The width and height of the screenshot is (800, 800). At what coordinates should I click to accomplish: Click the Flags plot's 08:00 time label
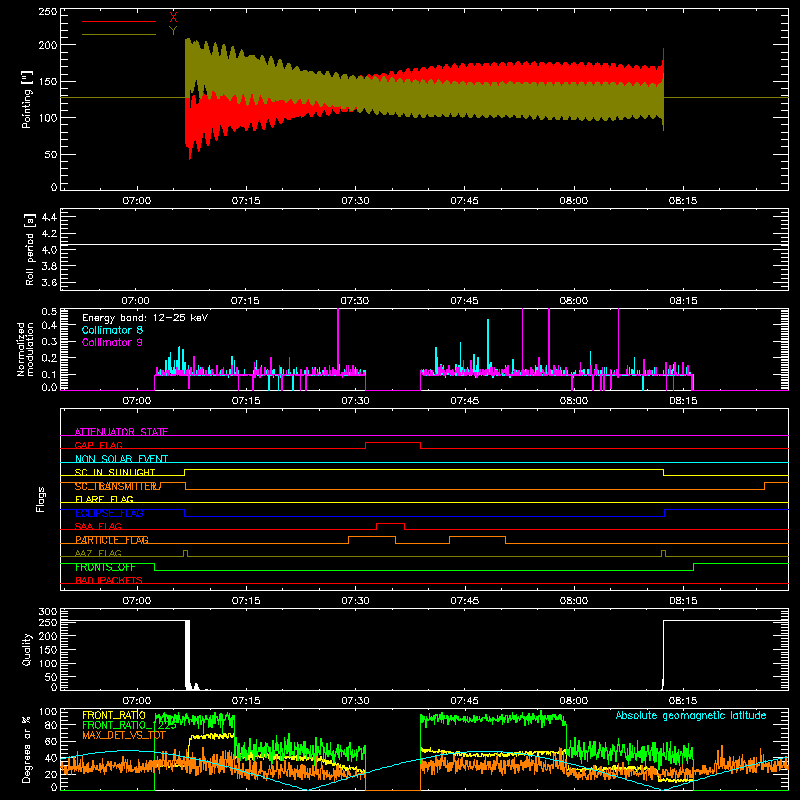[573, 601]
